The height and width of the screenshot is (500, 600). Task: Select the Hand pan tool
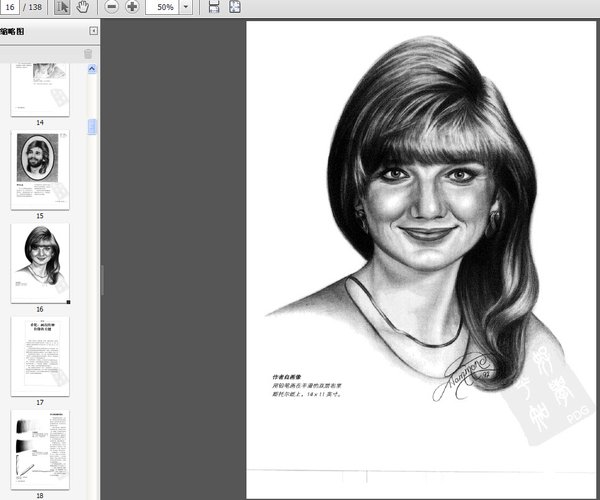tap(83, 7)
